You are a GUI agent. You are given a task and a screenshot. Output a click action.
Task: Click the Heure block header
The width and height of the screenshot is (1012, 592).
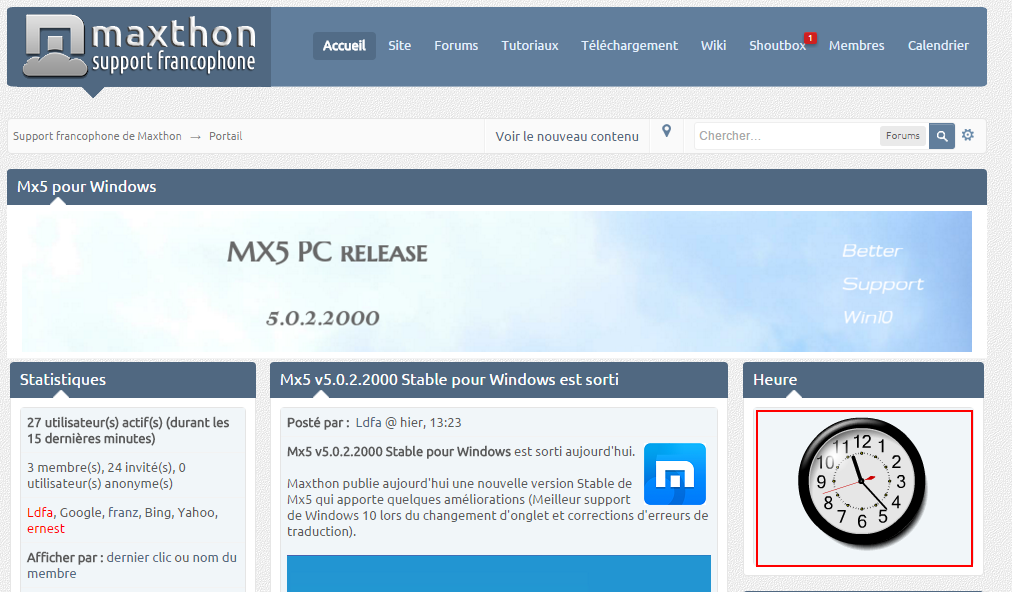864,380
